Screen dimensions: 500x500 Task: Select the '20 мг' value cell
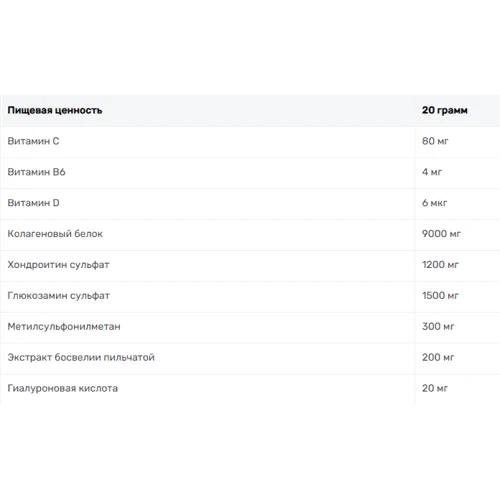tap(435, 388)
